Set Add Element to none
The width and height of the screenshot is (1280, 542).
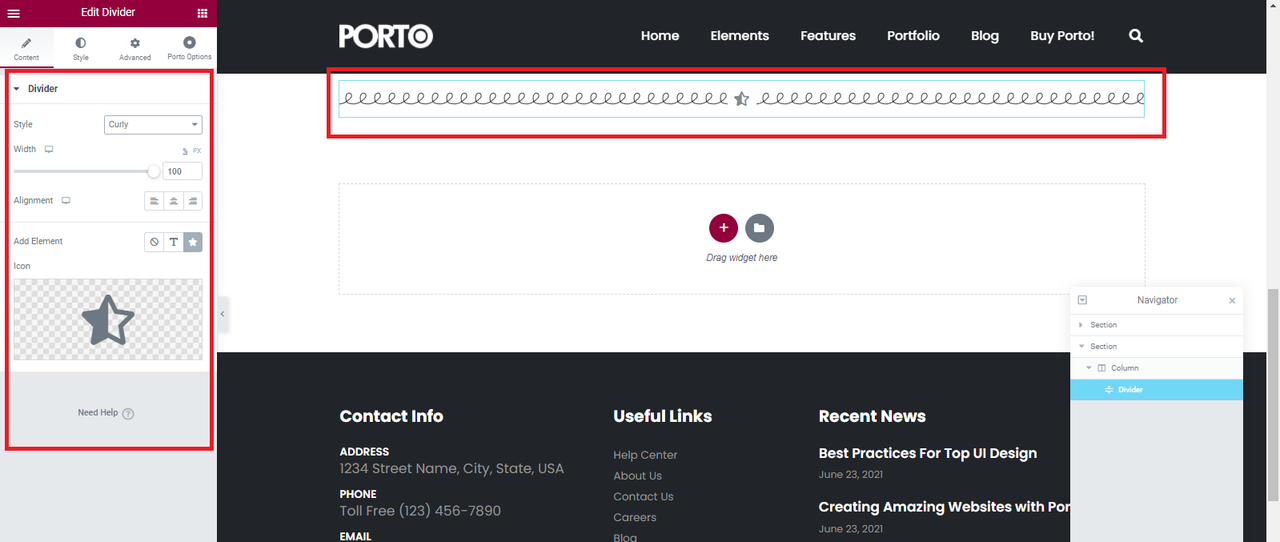click(154, 242)
